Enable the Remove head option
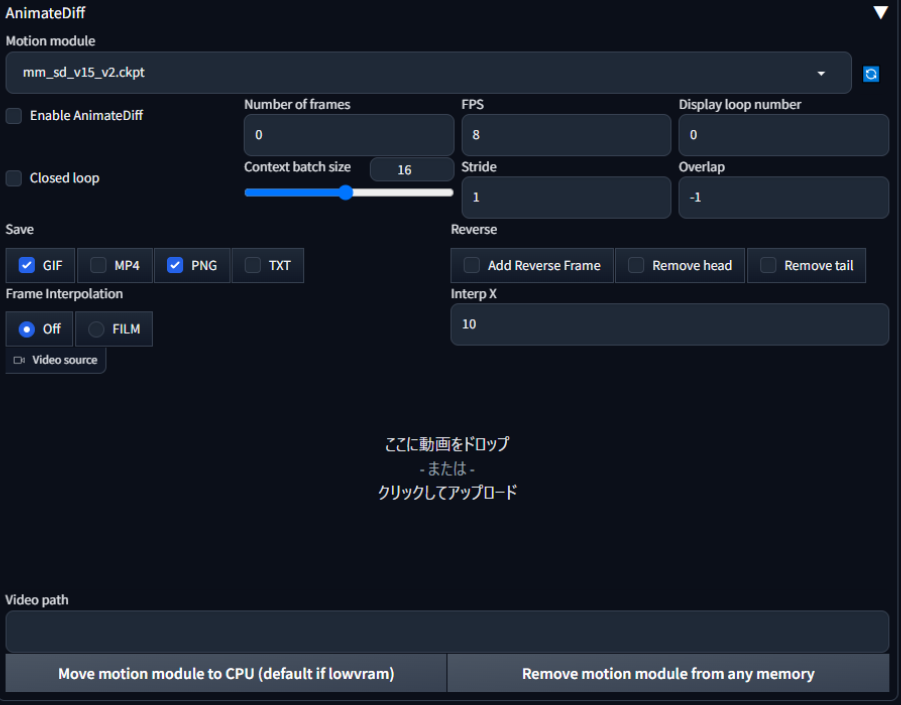Screen dimensions: 901x705 (636, 266)
